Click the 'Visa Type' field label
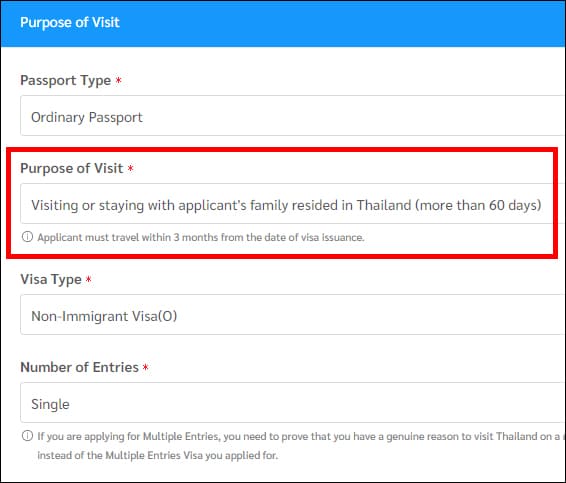This screenshot has width=566, height=483. pos(51,279)
